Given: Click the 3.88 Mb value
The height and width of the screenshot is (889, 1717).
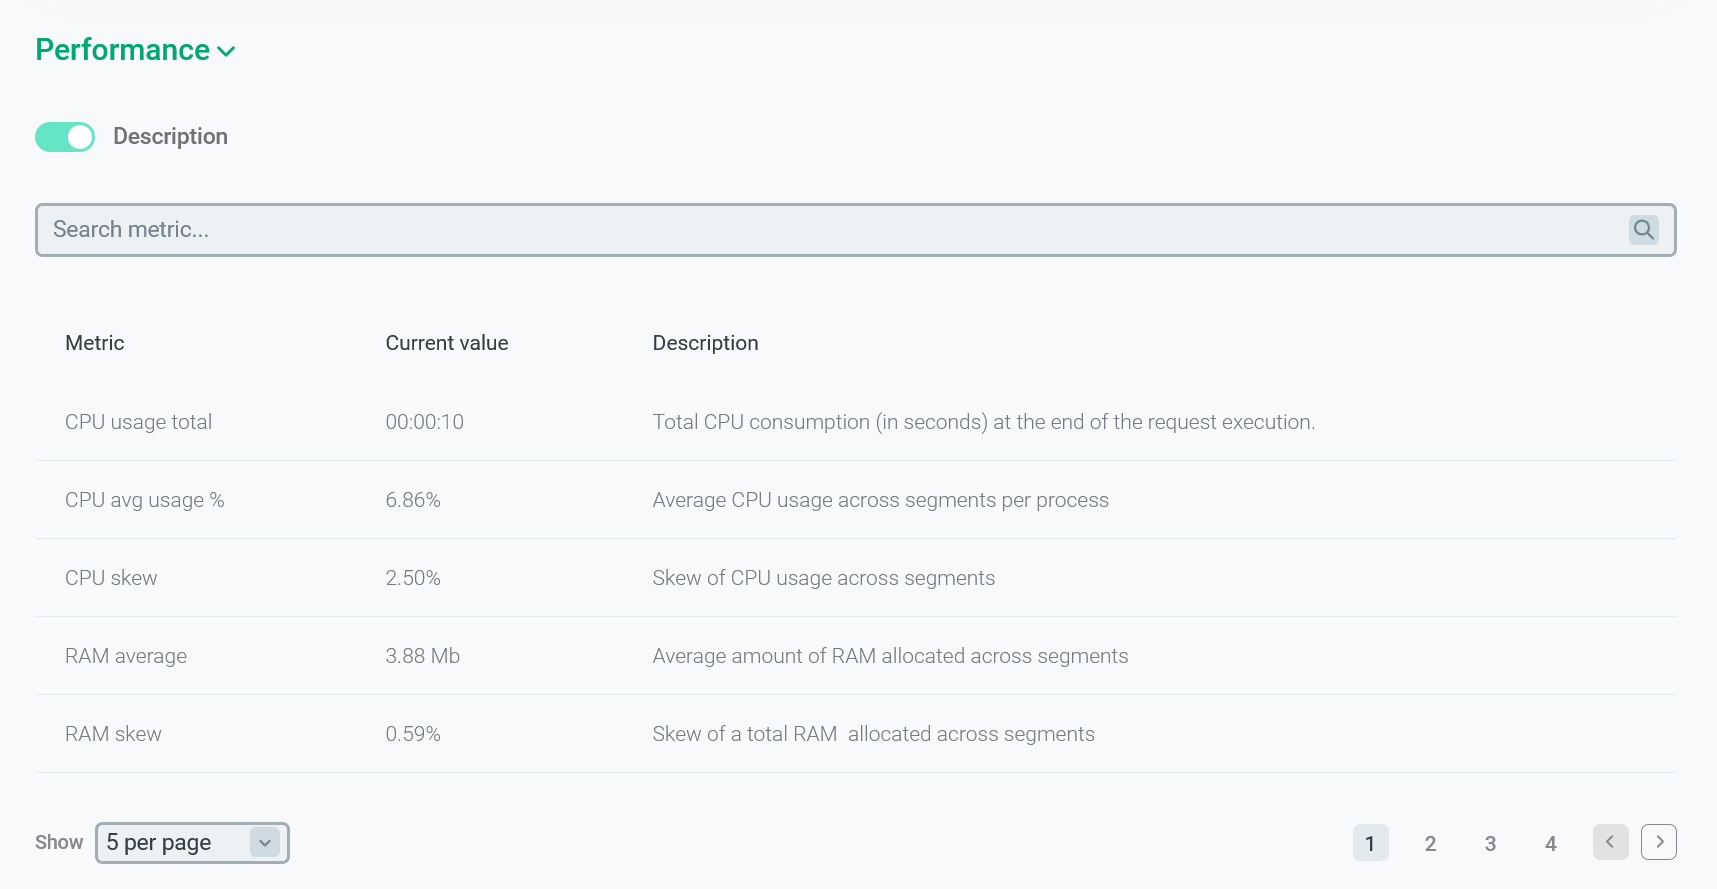Looking at the screenshot, I should [422, 656].
